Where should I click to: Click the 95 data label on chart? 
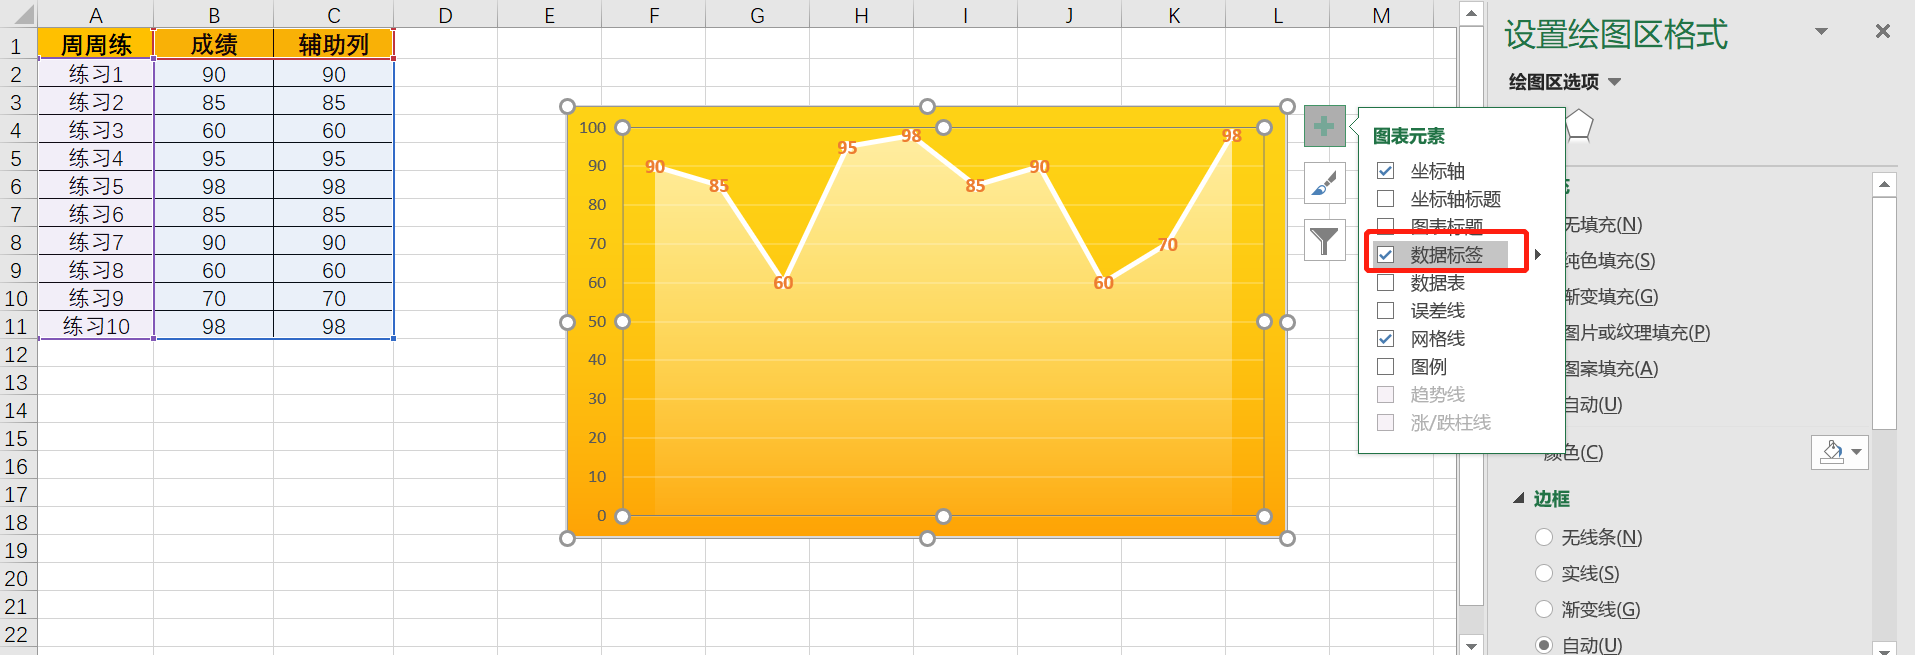847,148
